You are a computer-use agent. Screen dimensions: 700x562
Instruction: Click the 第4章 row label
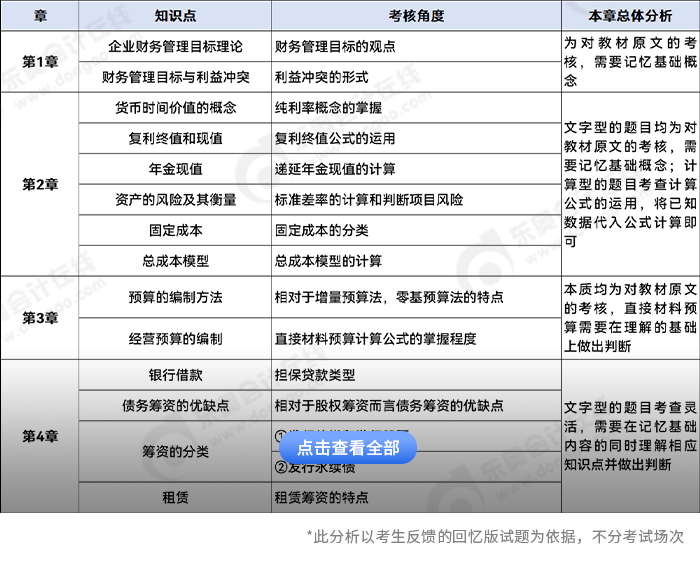pos(40,436)
